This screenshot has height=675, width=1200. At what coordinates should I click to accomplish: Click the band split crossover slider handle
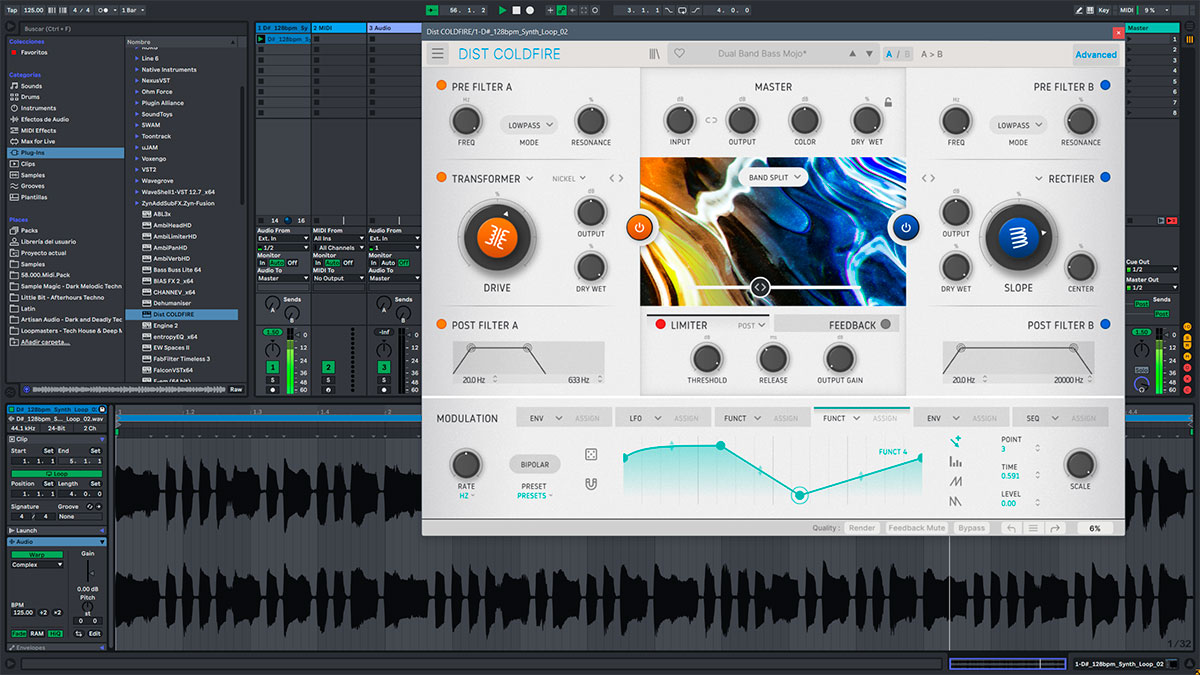click(760, 288)
